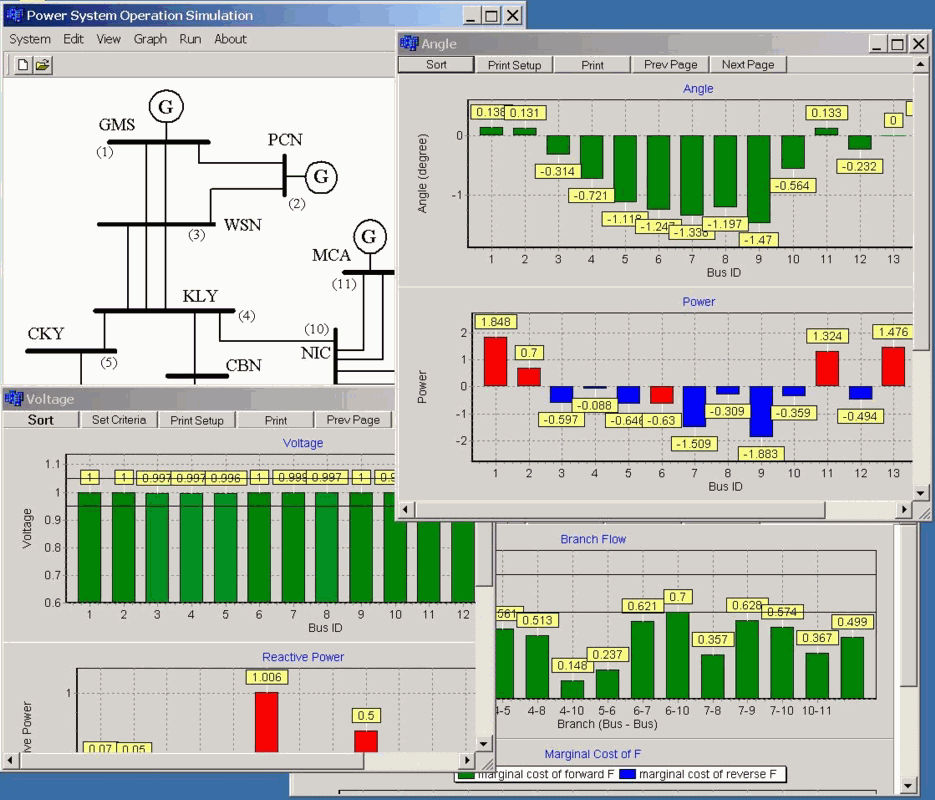Click Voltage window horizontal scrollbar left arrow
The width and height of the screenshot is (935, 800).
click(x=12, y=761)
